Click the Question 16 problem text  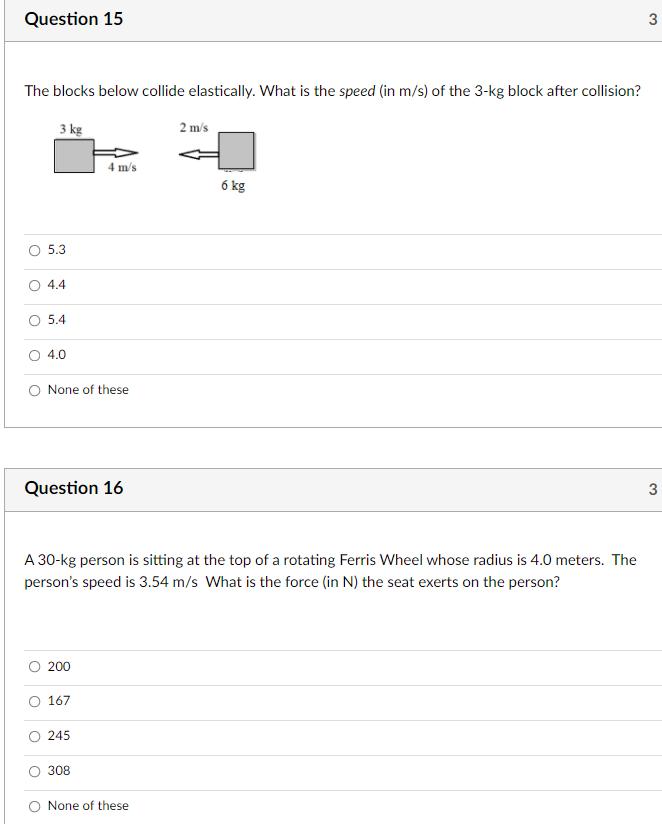click(330, 572)
